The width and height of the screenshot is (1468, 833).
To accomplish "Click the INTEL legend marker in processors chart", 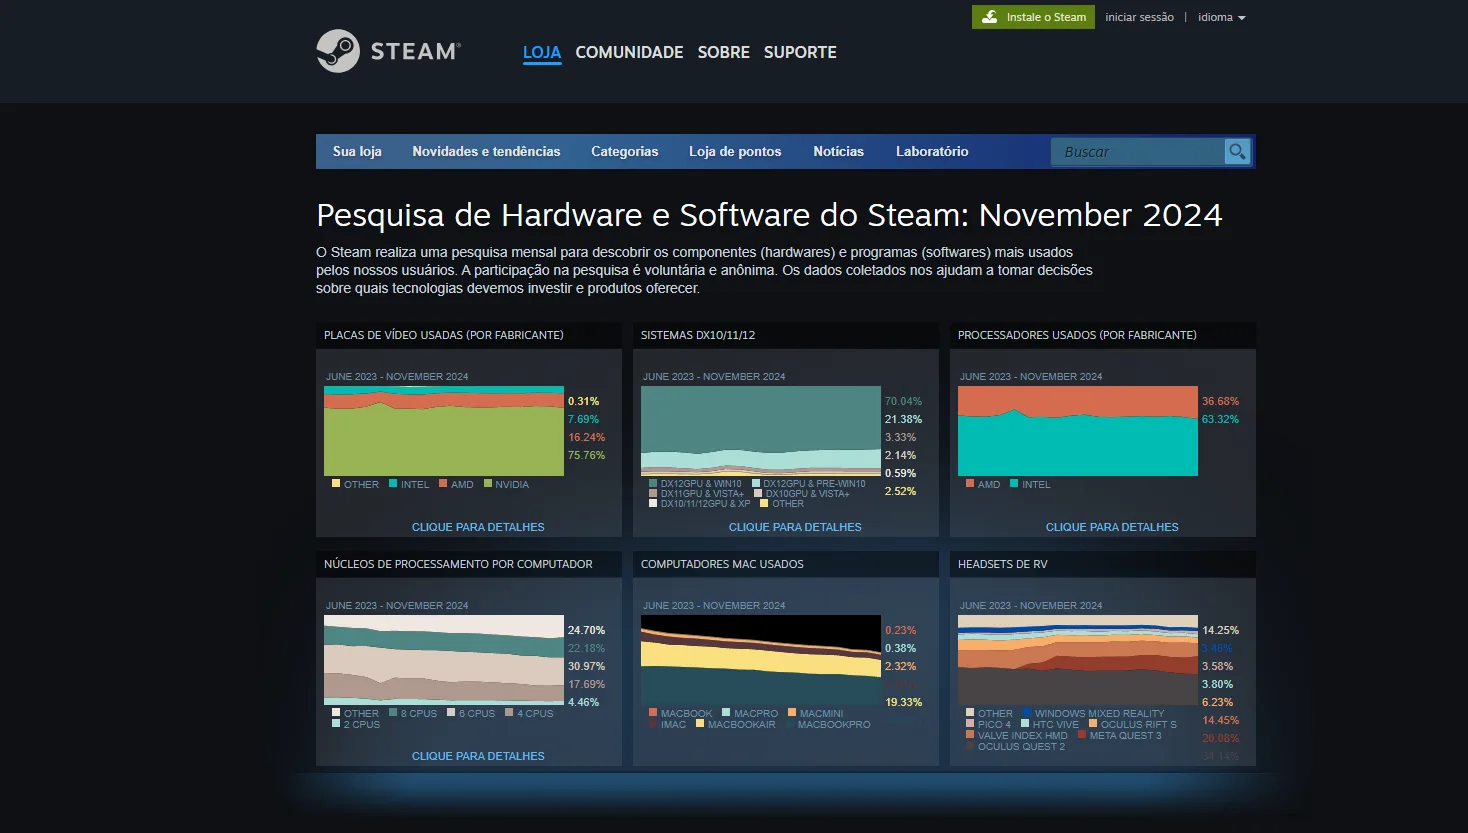I will click(x=1014, y=484).
